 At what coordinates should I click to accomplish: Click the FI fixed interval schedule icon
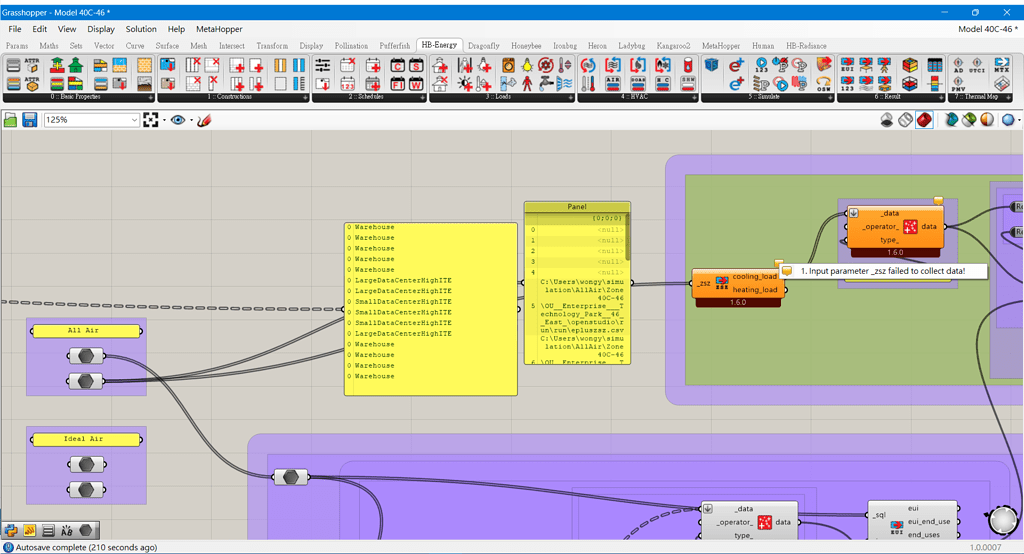[398, 83]
